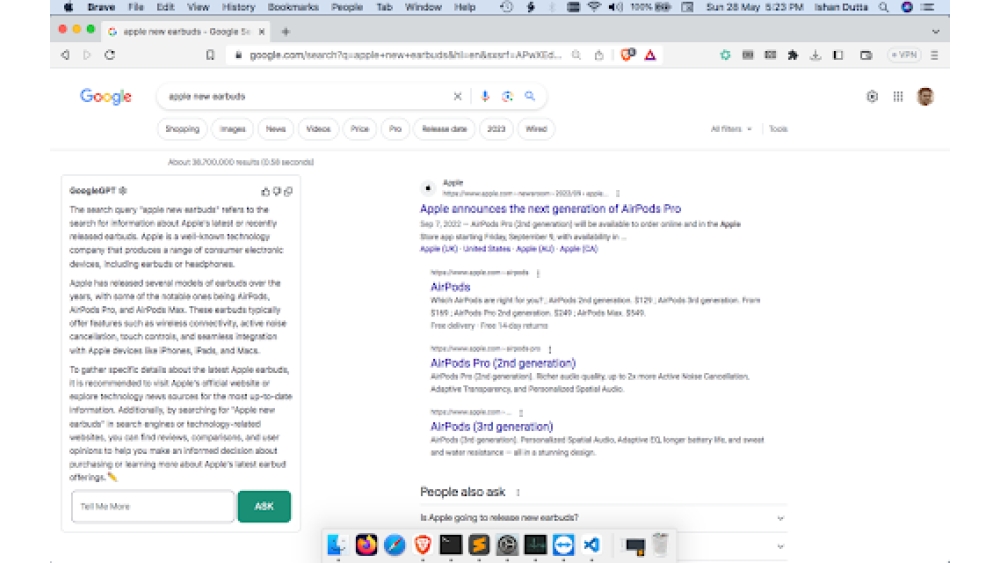Image resolution: width=1000 pixels, height=563 pixels.
Task: Open Sublime Text from the Dock
Action: coord(479,545)
